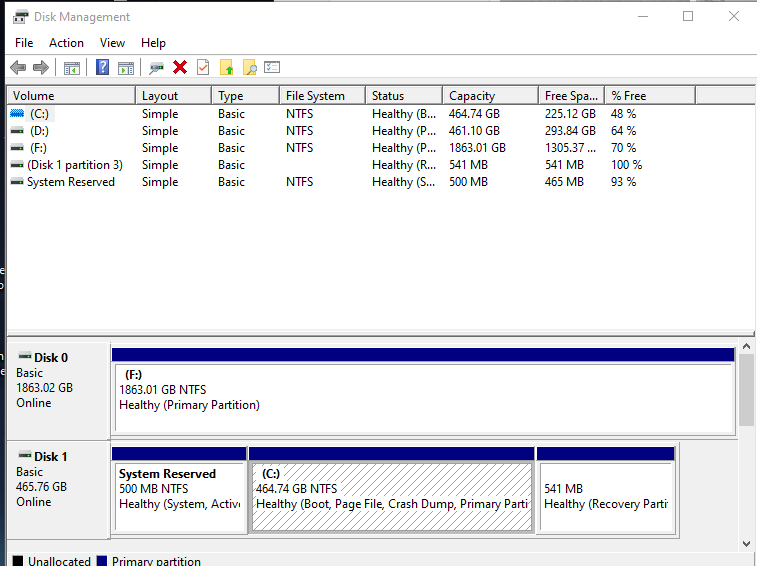Open the File menu
The image size is (757, 566).
point(24,43)
